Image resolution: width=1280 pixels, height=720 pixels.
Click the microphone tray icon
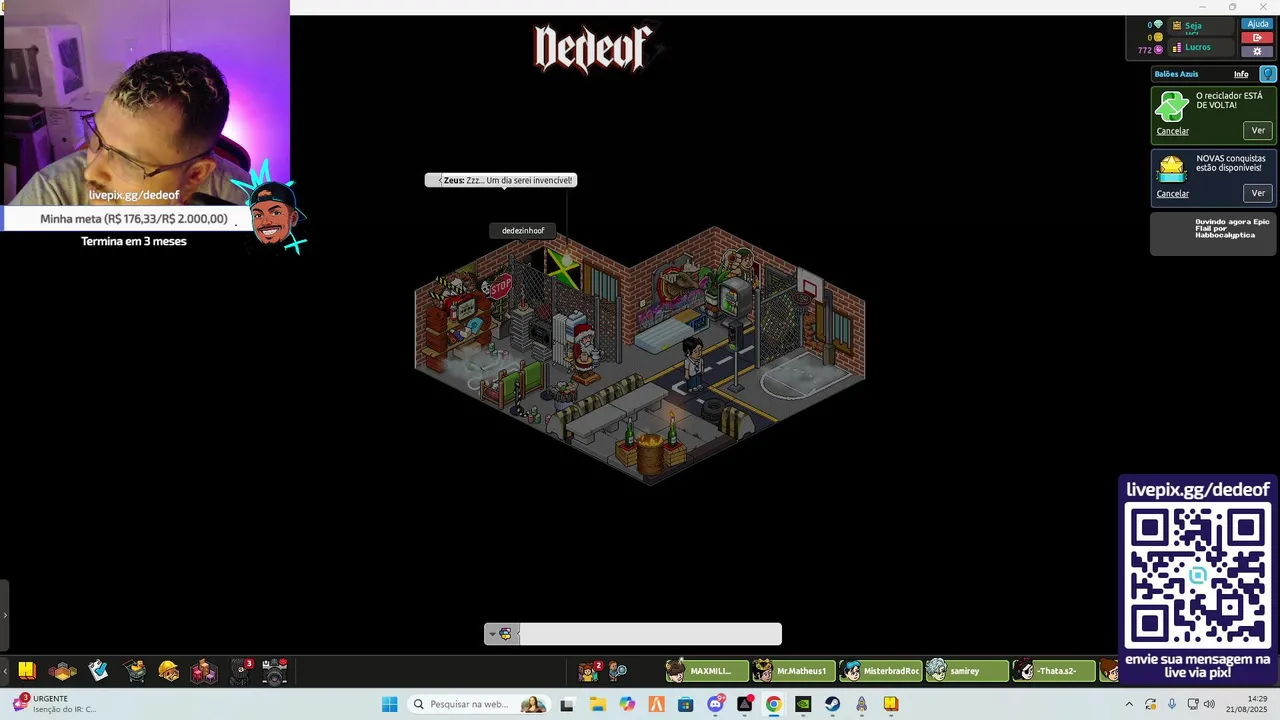1172,704
